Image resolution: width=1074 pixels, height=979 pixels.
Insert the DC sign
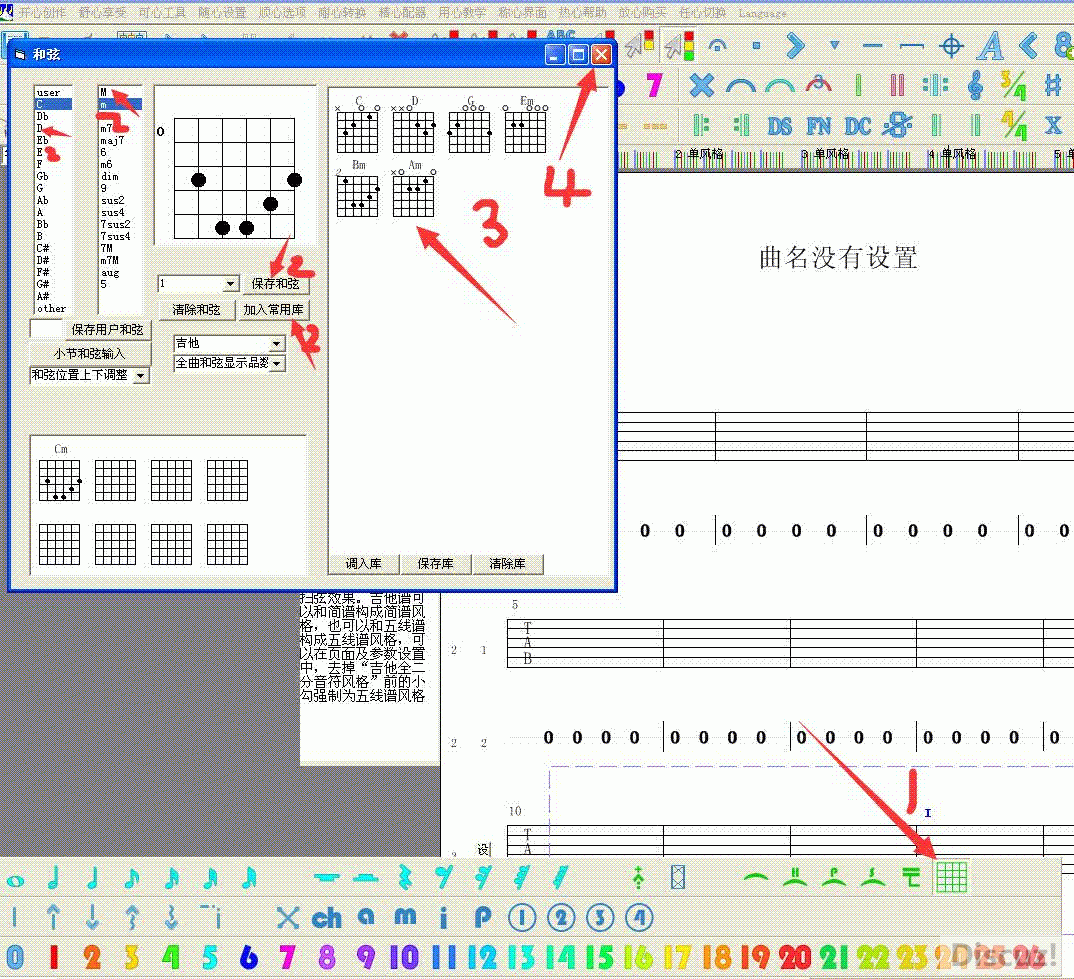858,126
